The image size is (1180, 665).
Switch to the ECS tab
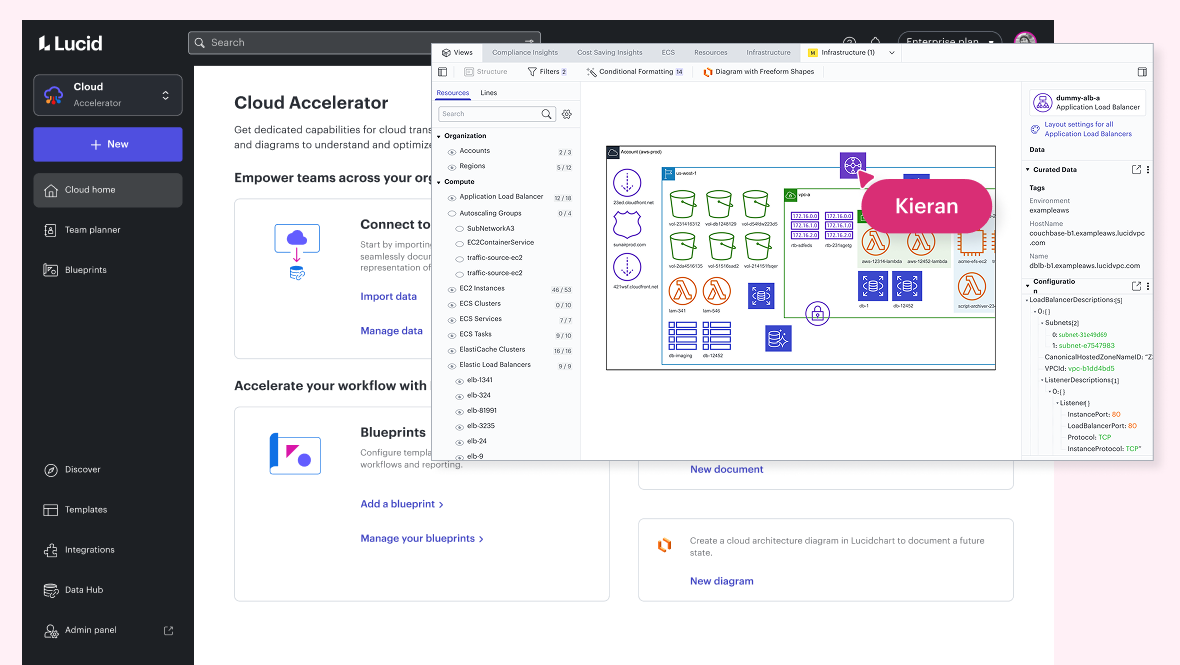668,53
